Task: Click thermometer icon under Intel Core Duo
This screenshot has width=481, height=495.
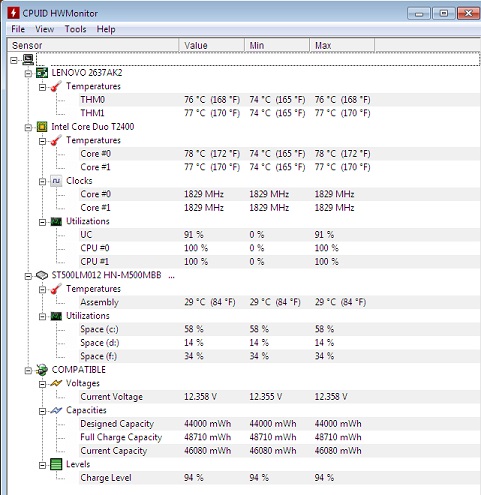Action: coord(56,140)
